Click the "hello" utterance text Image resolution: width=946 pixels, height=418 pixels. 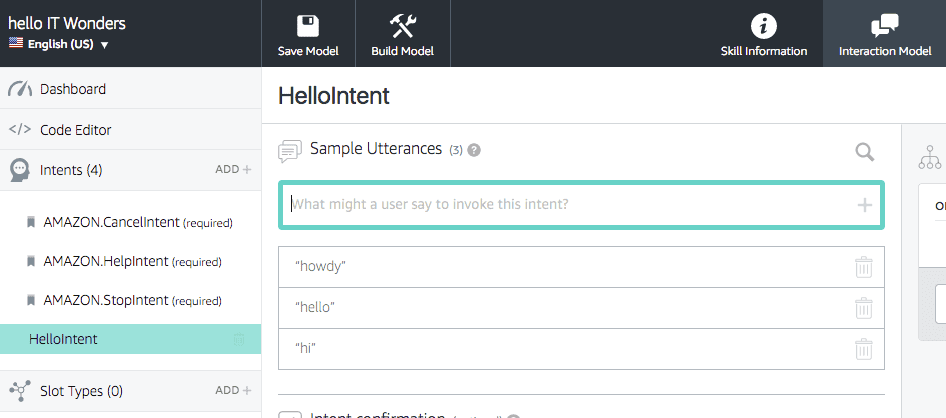[x=314, y=308]
